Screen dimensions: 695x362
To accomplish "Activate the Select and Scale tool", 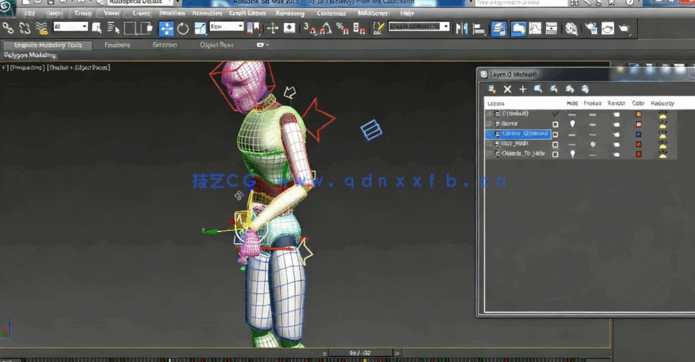I will point(200,28).
